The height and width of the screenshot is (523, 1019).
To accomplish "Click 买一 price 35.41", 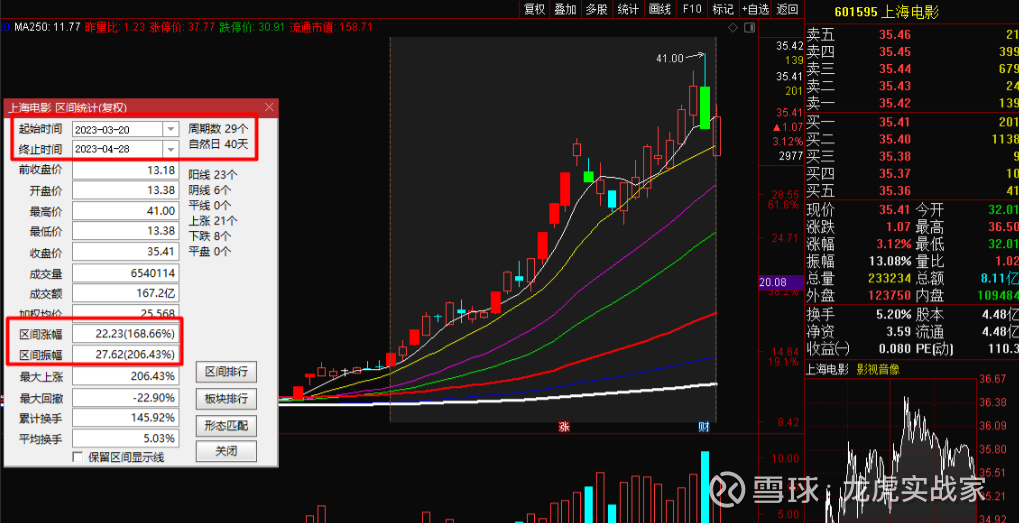I will 895,121.
